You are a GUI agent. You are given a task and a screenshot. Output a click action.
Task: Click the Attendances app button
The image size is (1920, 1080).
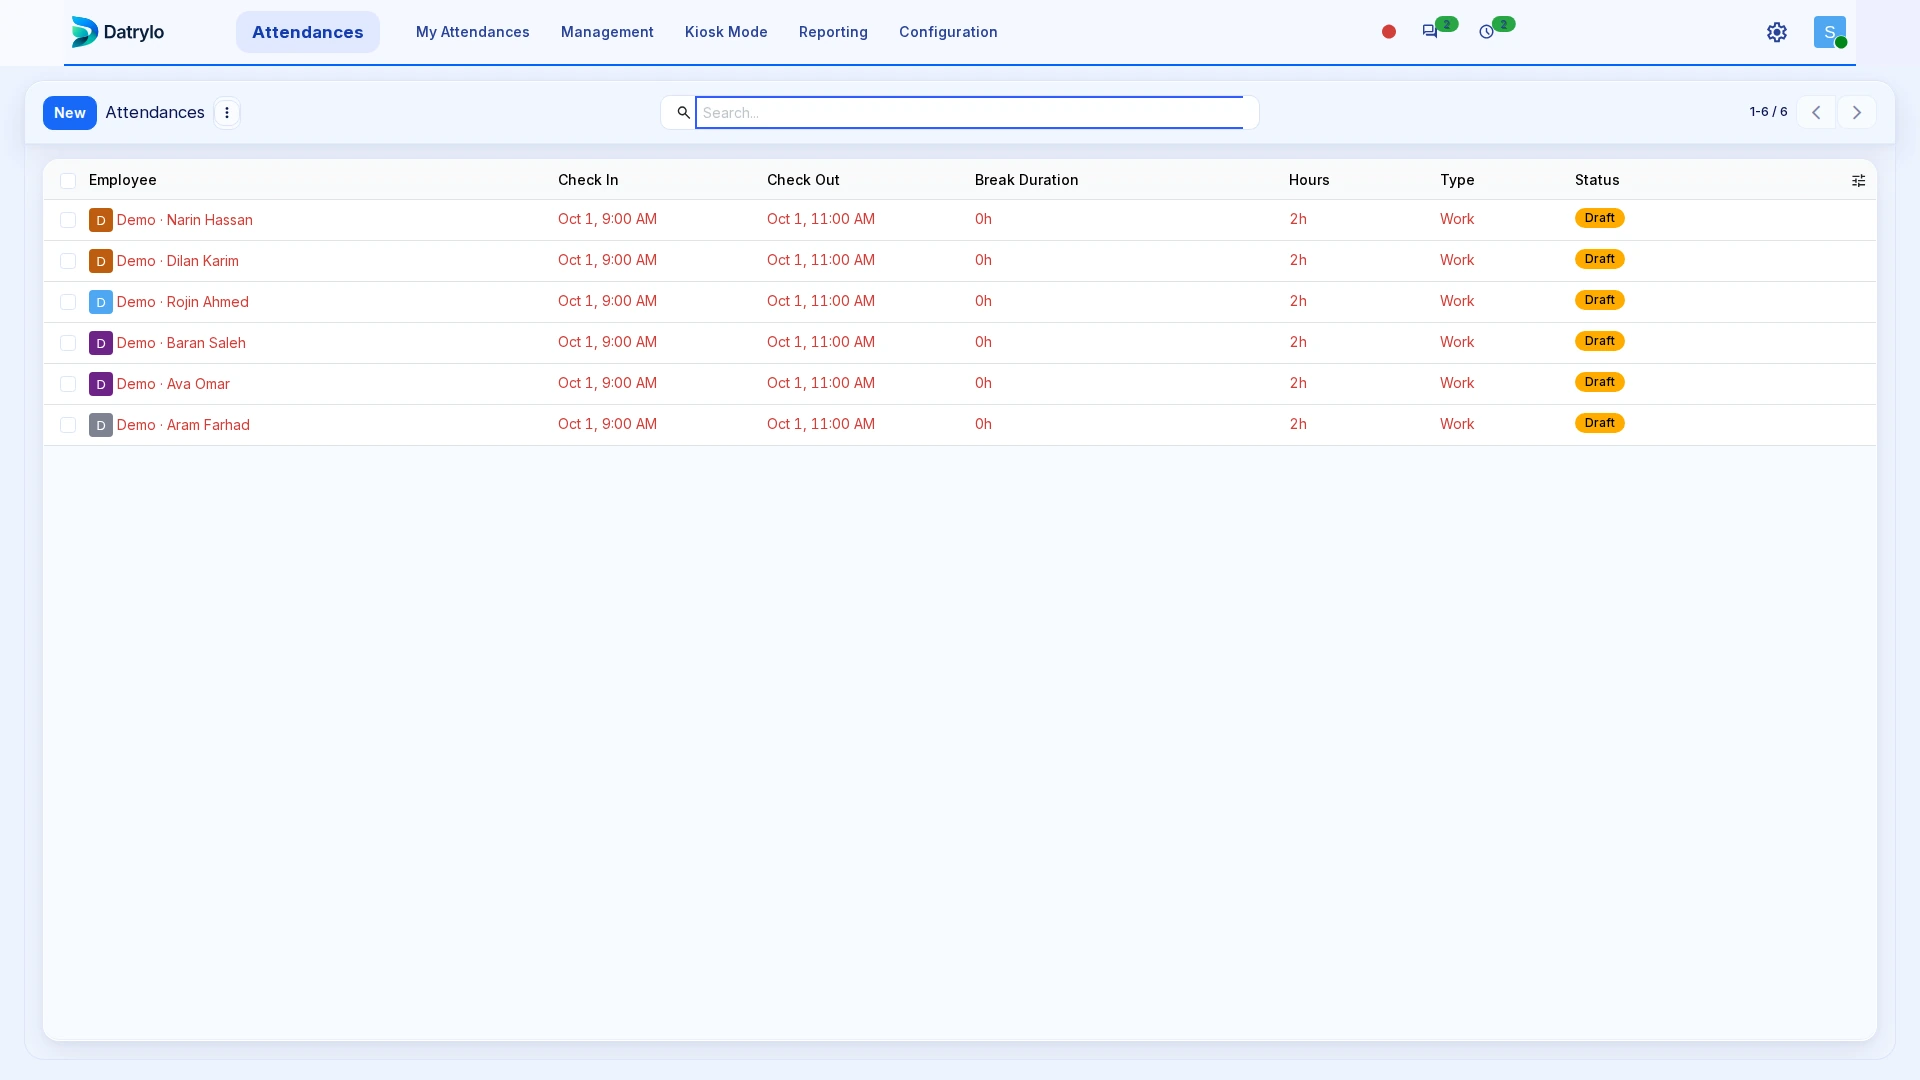[x=308, y=32]
